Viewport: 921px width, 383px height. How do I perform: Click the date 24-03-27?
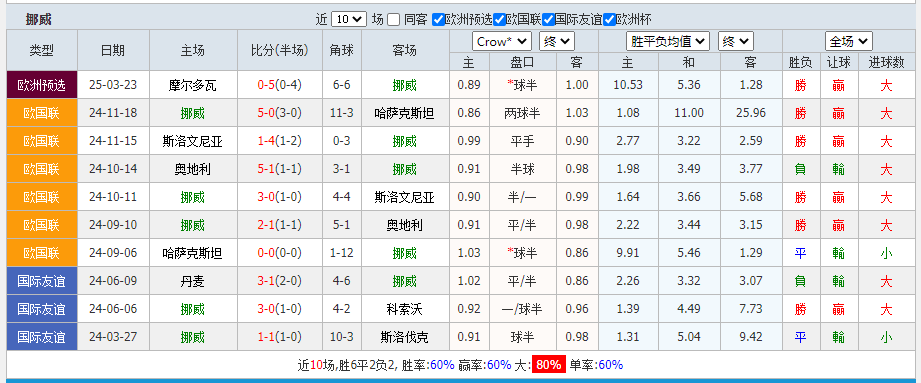(113, 337)
